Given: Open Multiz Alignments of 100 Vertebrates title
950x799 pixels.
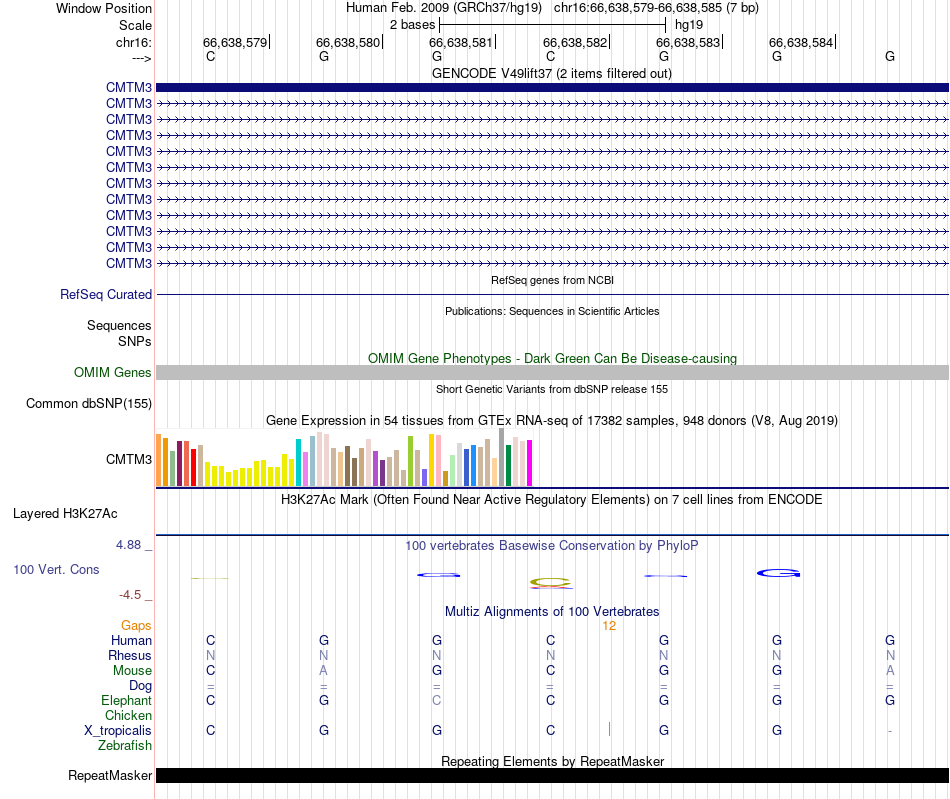Looking at the screenshot, I should pyautogui.click(x=552, y=612).
